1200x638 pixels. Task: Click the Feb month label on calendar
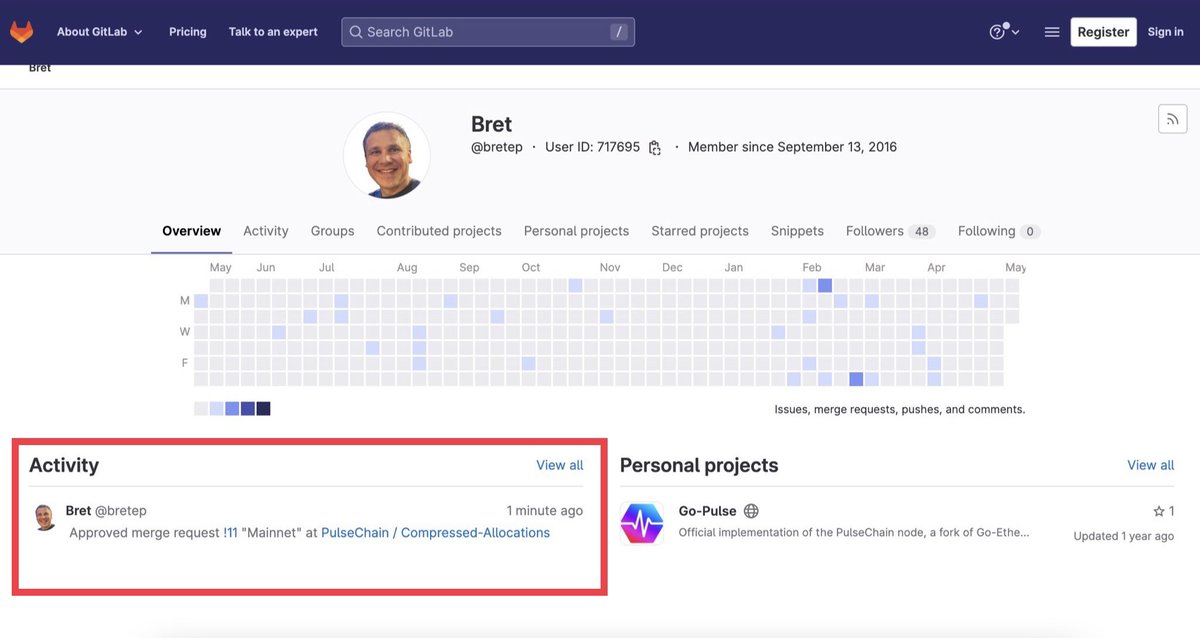812,267
